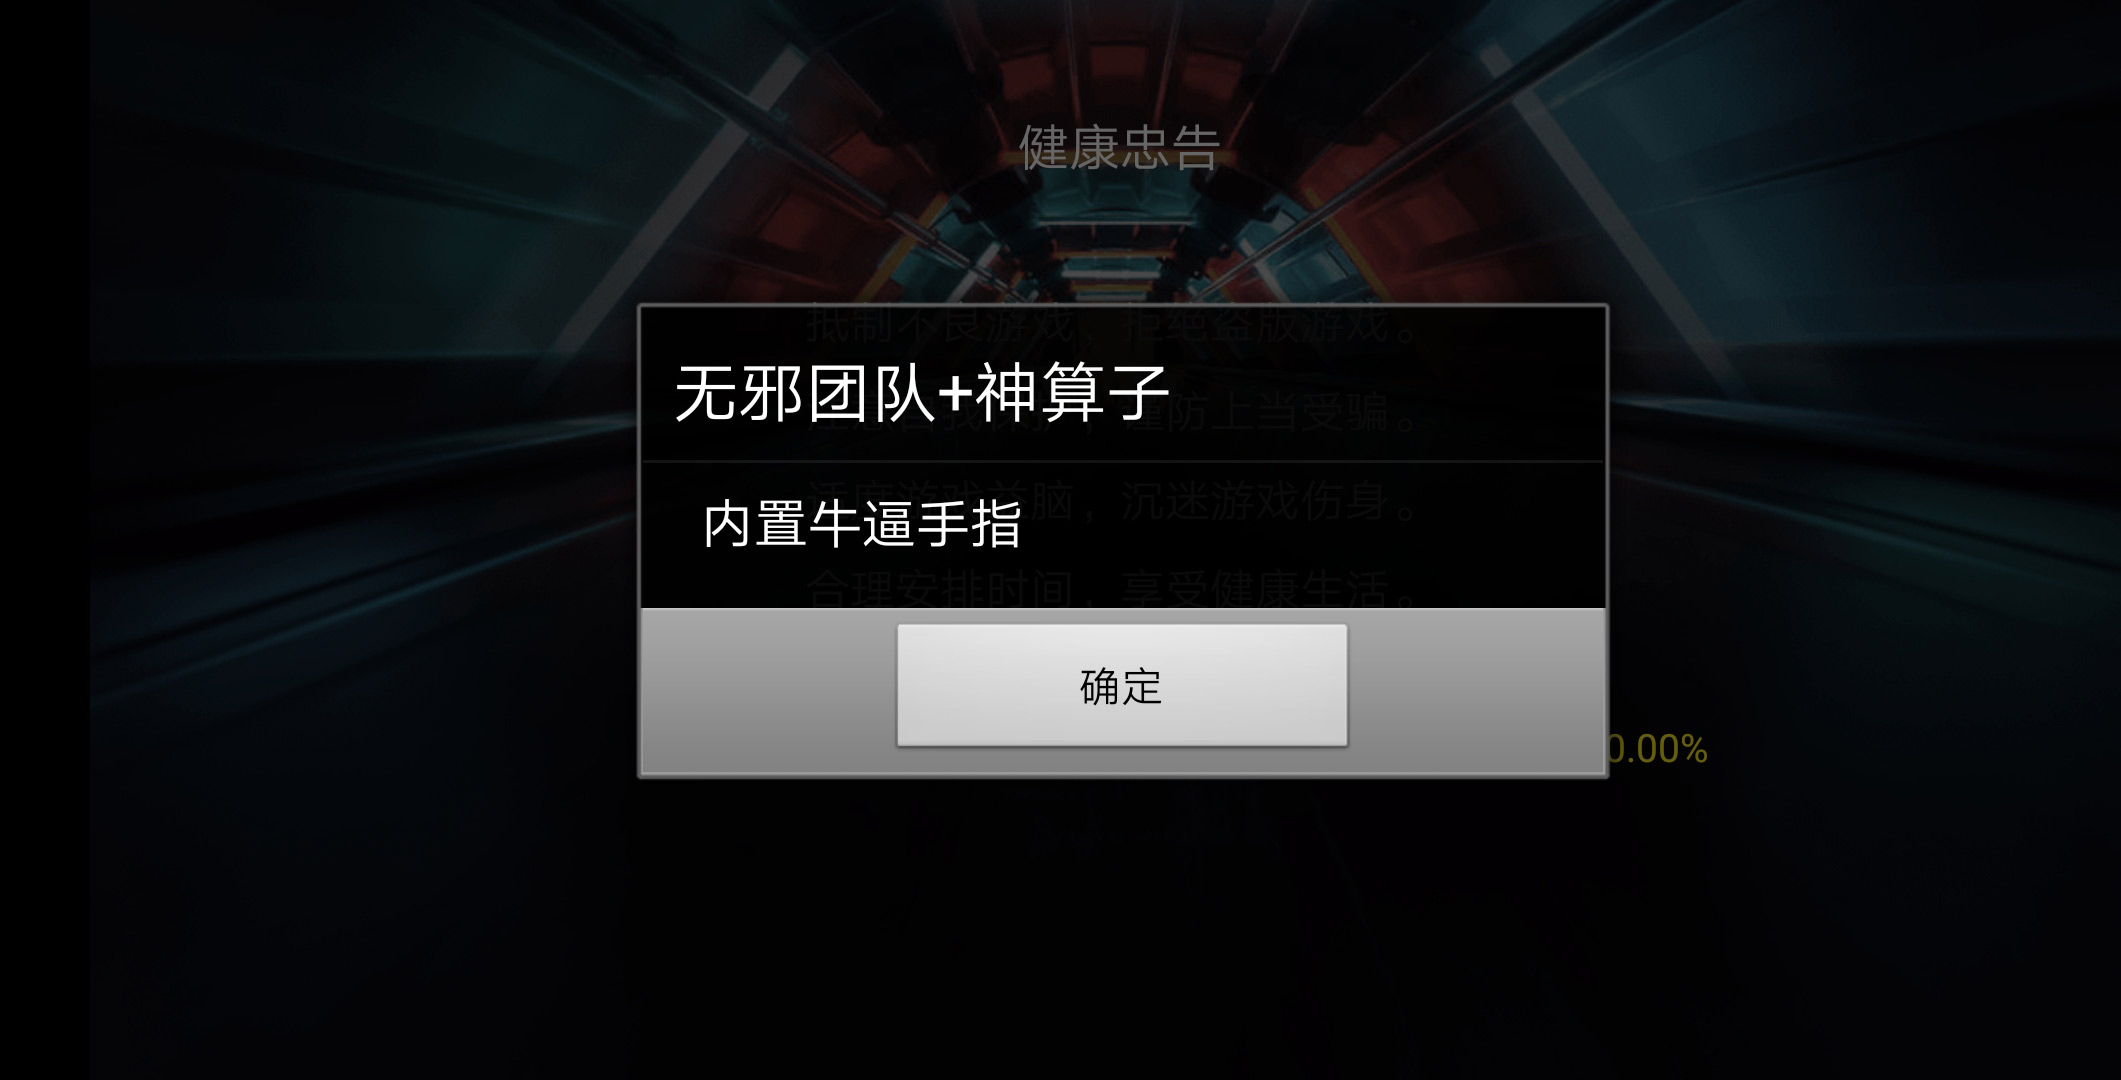
Task: Click gray button bar left of 确定
Action: pos(768,690)
